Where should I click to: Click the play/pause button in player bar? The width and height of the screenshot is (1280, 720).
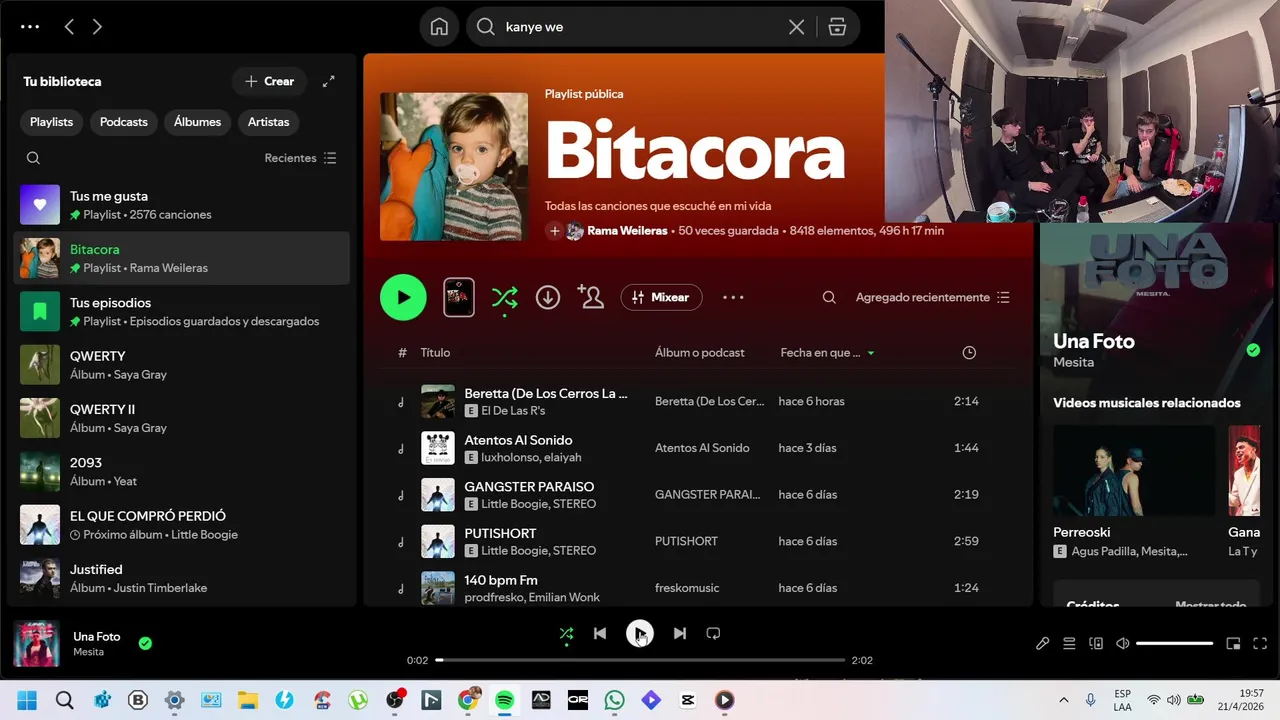640,633
